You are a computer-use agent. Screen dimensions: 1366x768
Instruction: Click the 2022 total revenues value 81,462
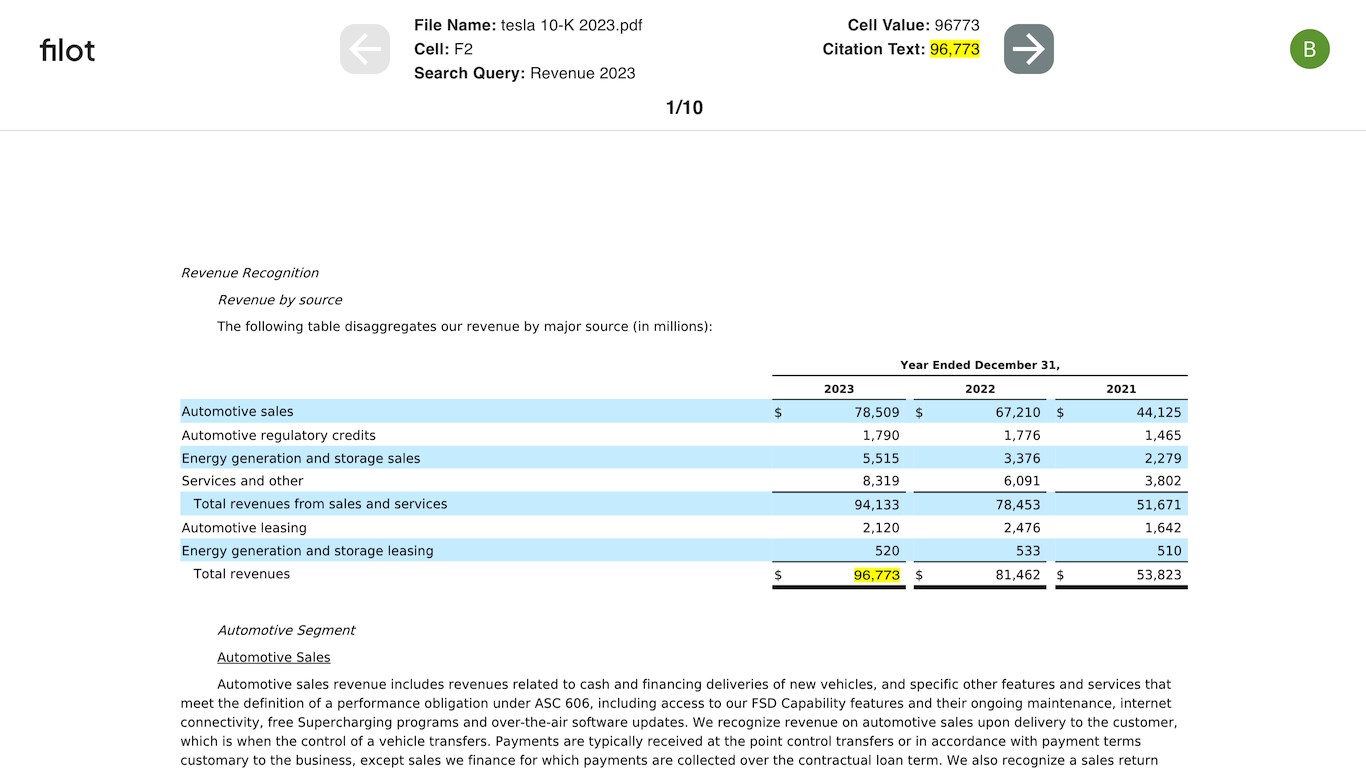(1017, 575)
